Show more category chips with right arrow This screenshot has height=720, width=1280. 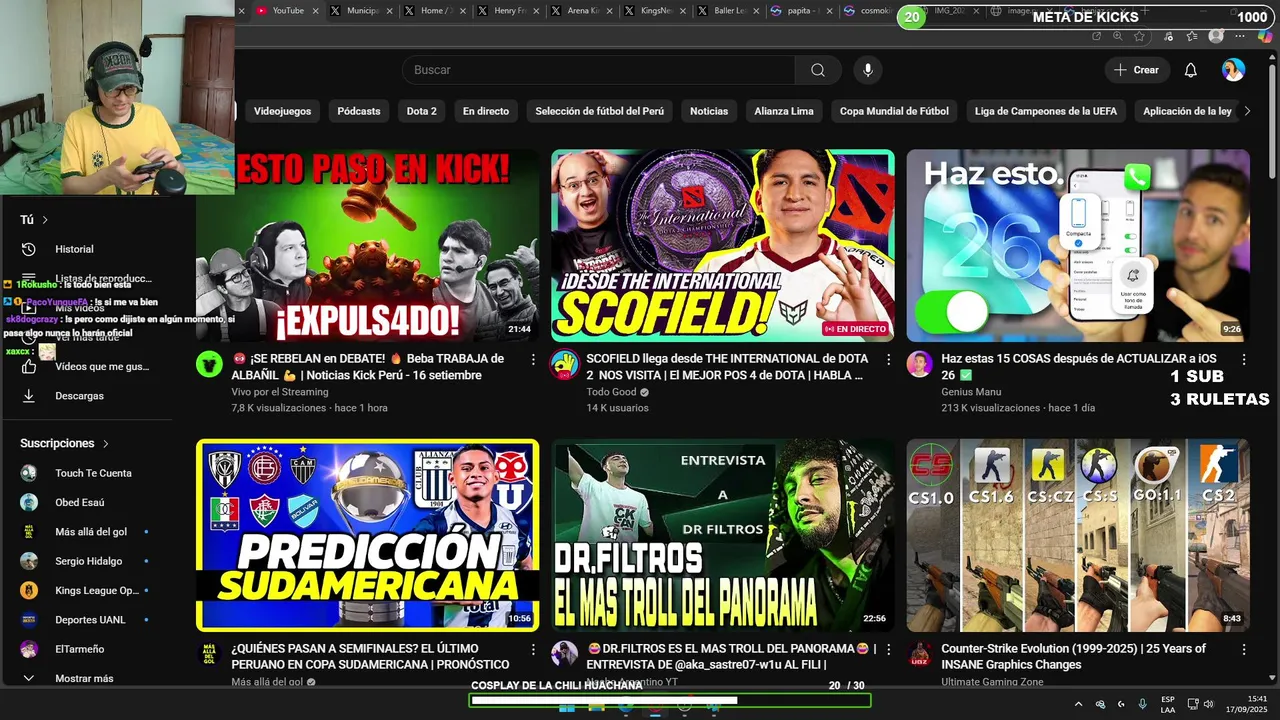tap(1247, 111)
